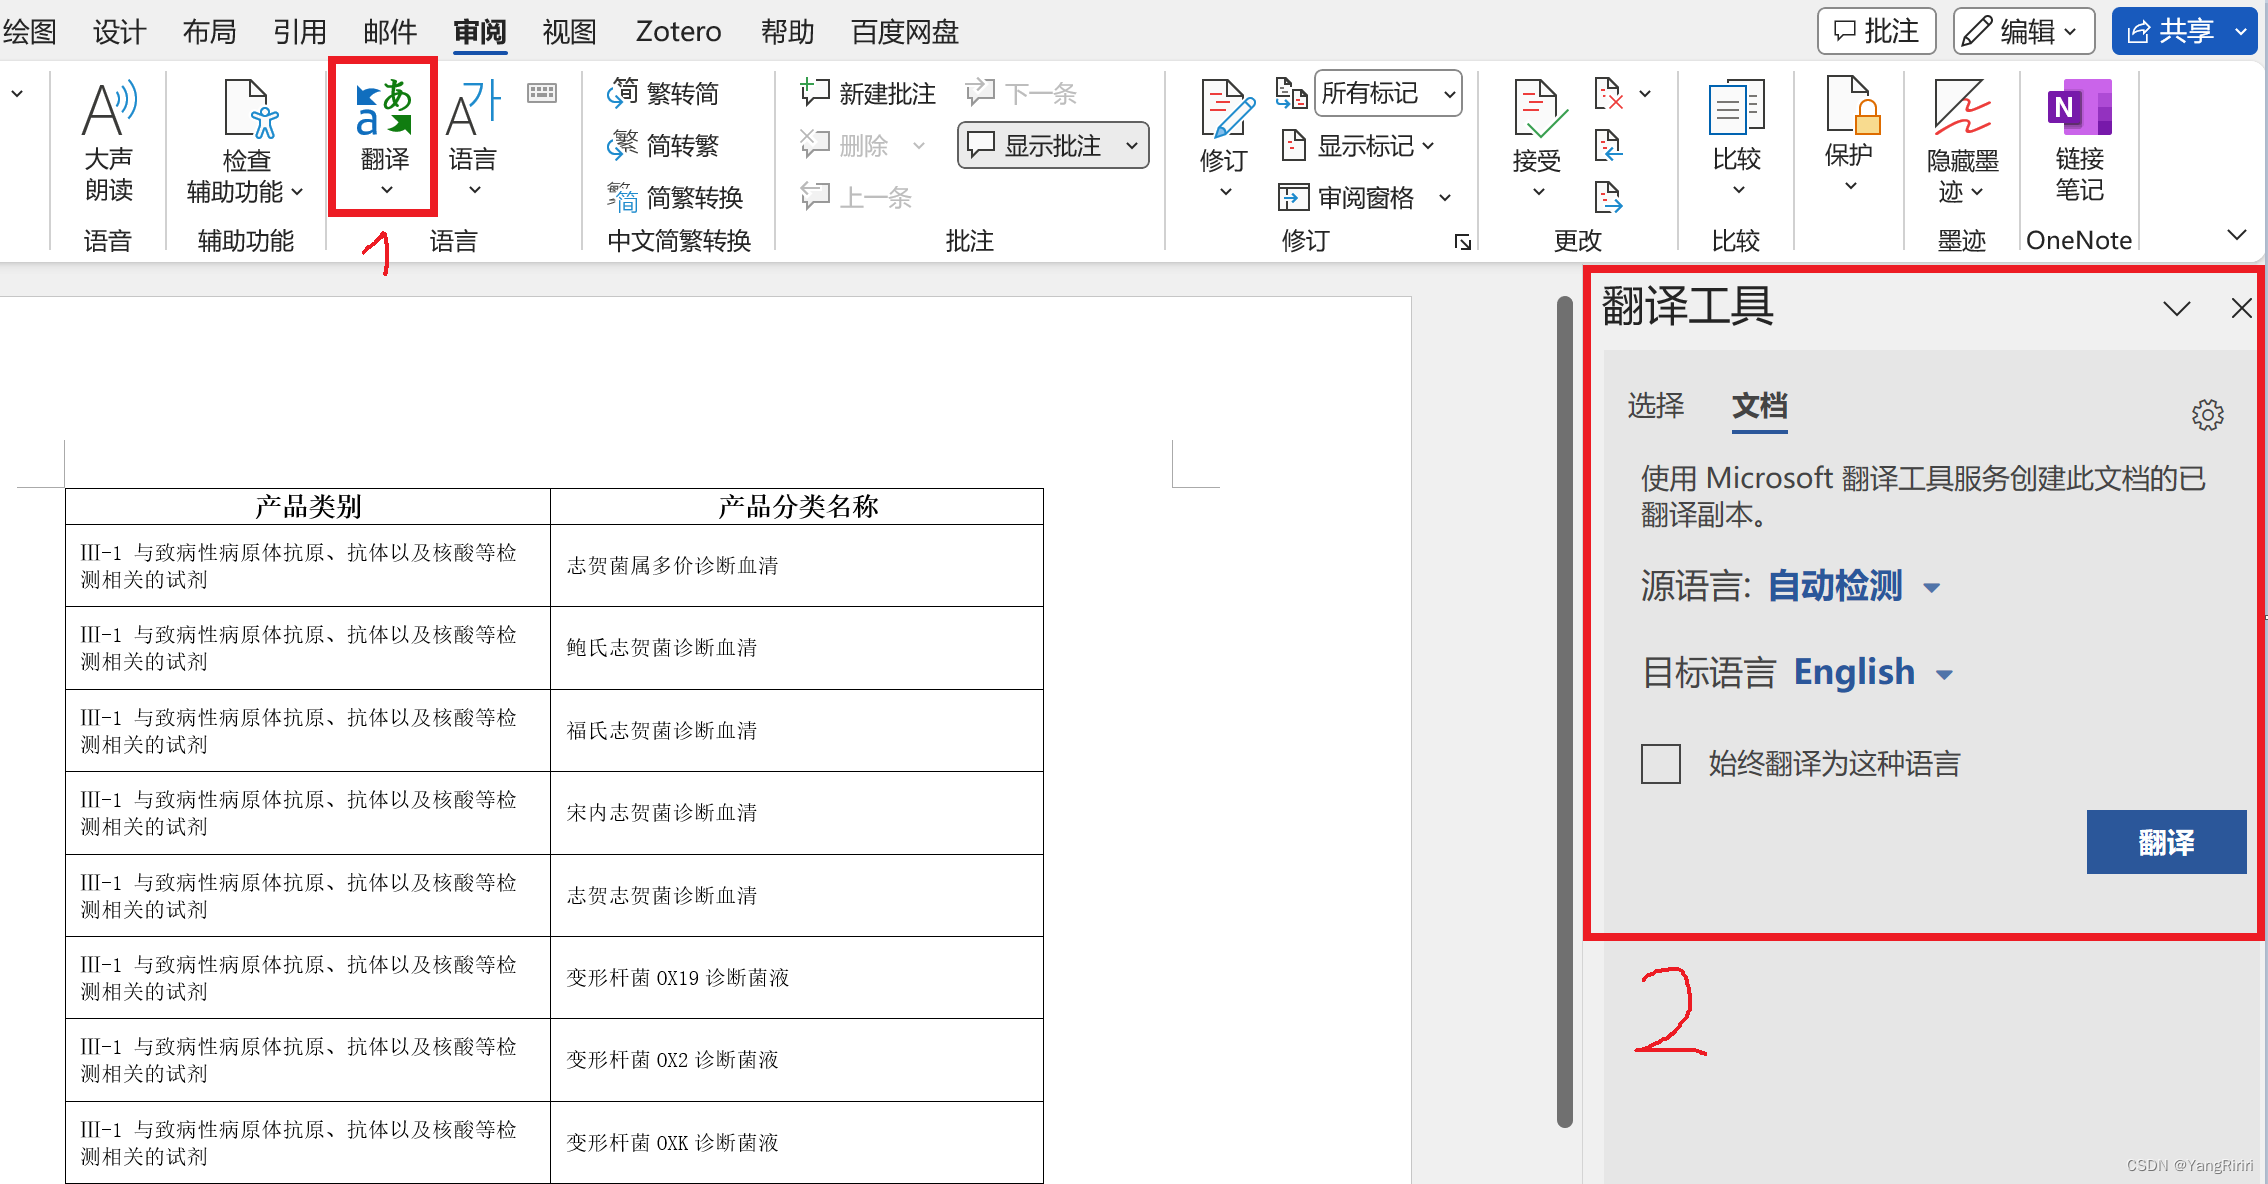Screen dimensions: 2268x1184
Task: Expand the Reviewing Pane dropdown arrow
Action: (1445, 197)
